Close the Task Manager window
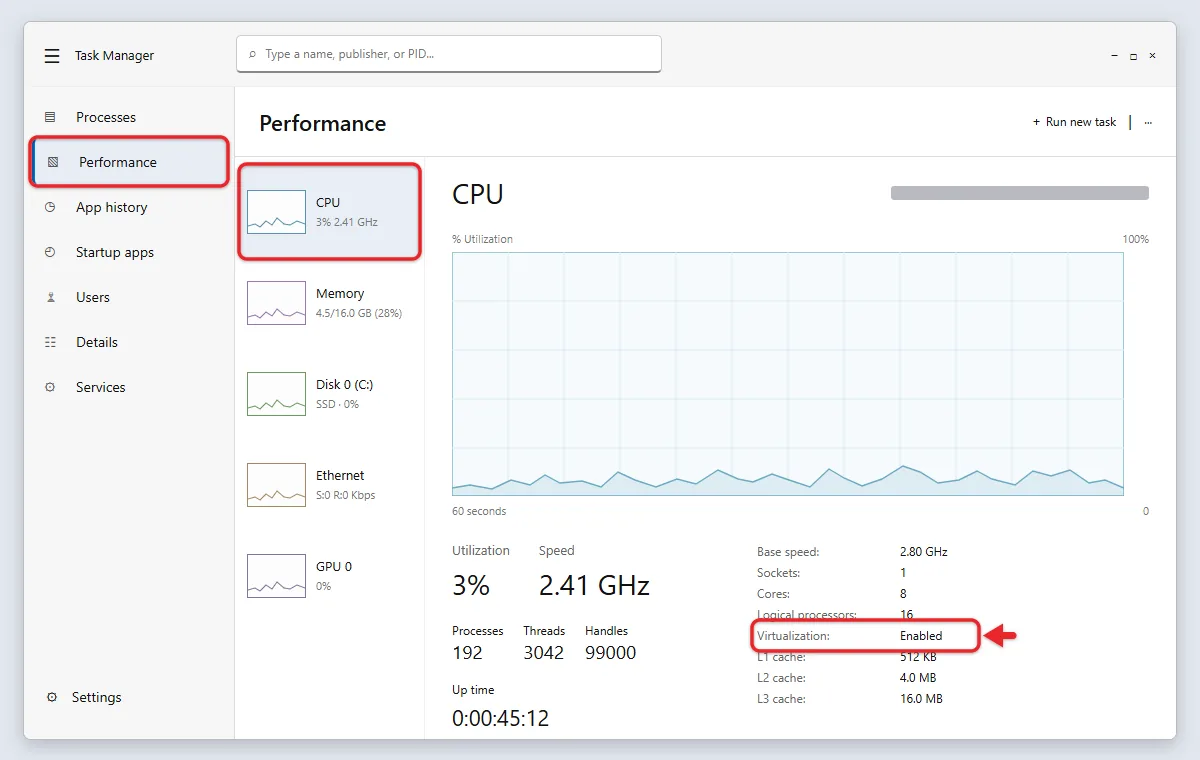 pos(1153,56)
